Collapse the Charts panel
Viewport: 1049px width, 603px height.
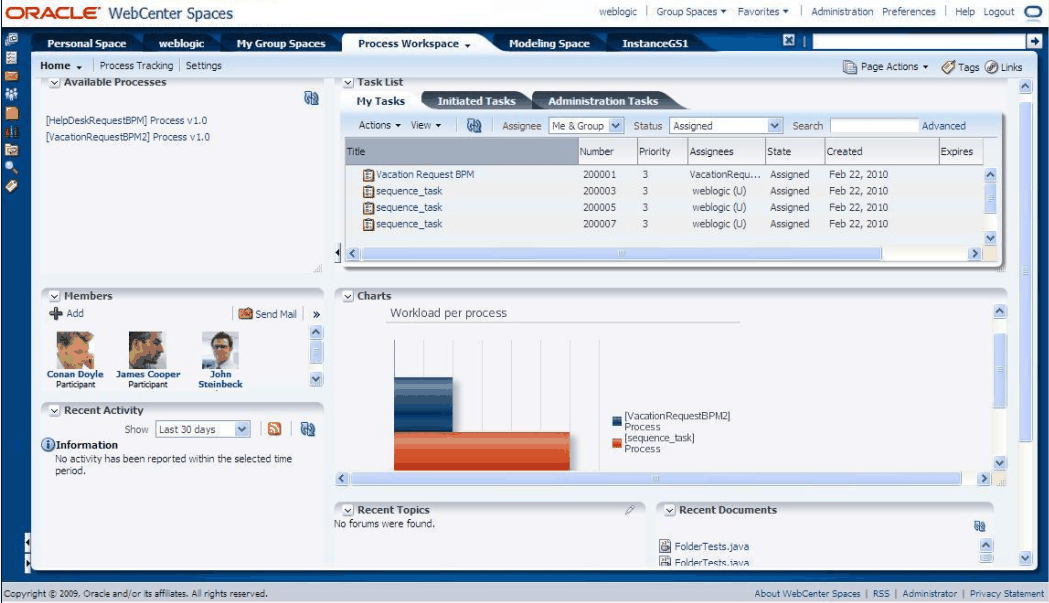click(x=348, y=296)
